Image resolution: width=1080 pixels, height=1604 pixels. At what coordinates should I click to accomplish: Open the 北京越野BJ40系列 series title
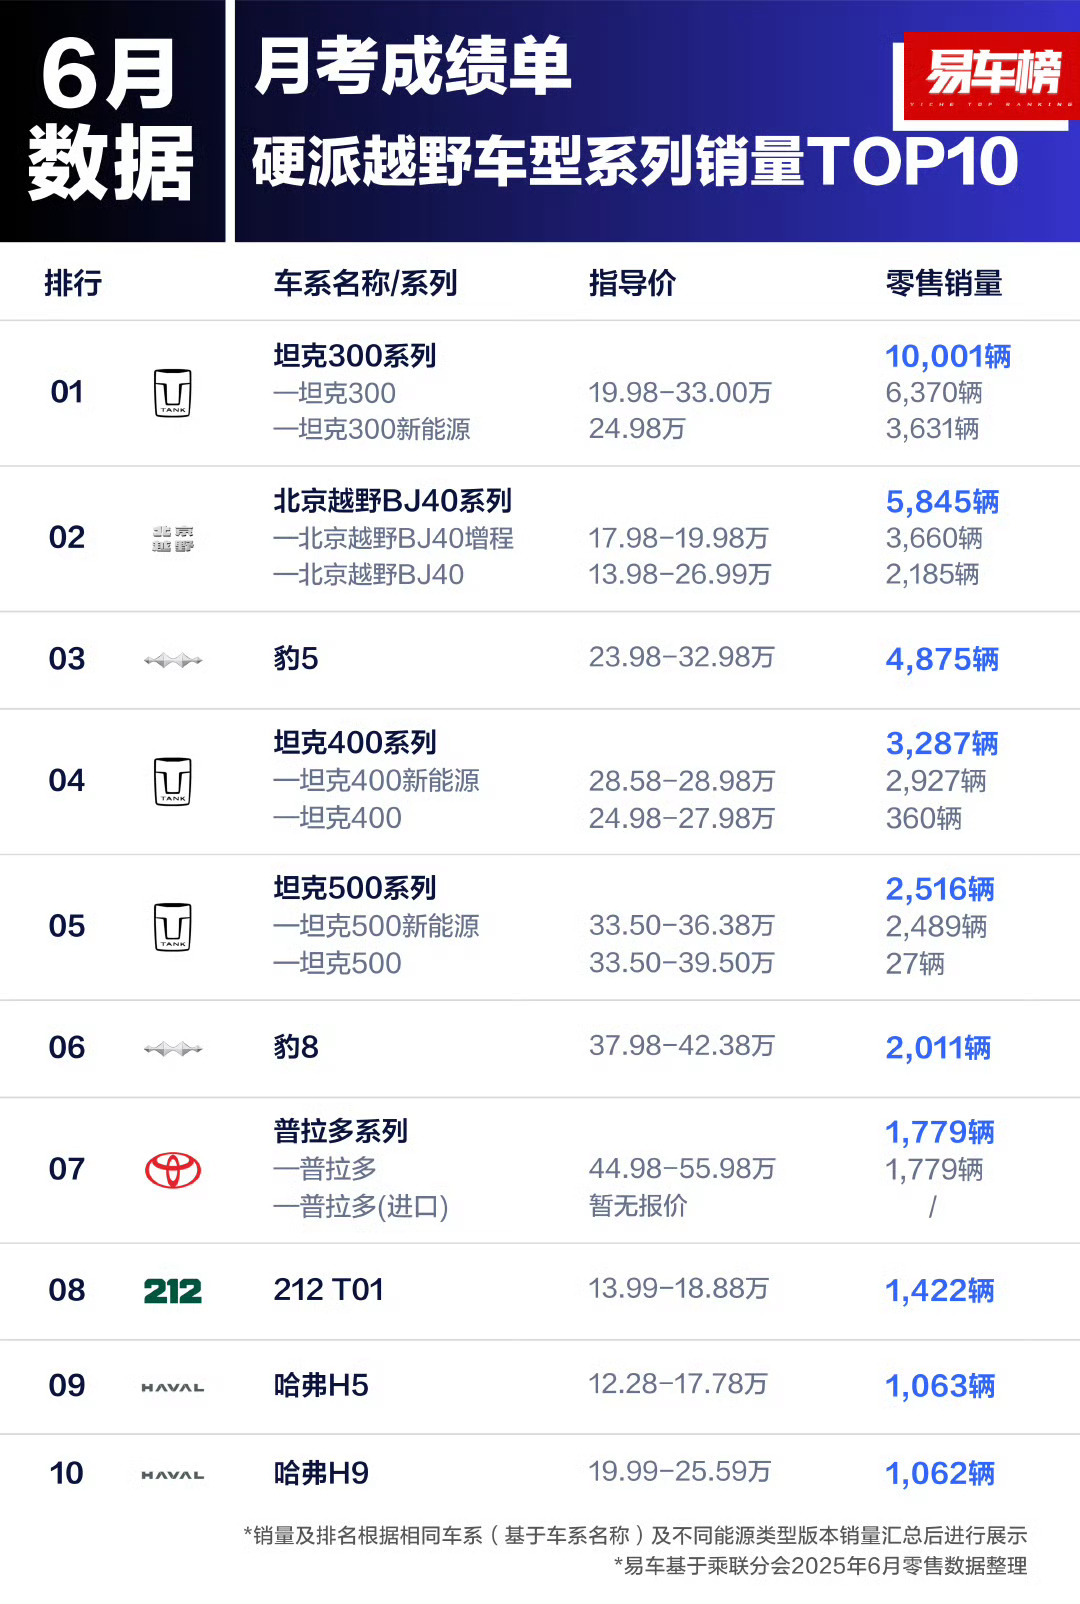pyautogui.click(x=393, y=501)
